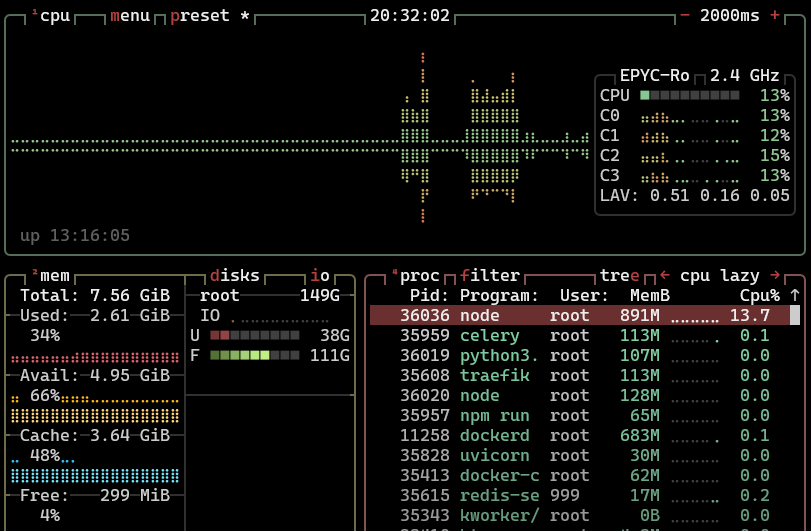Viewport: 811px width, 531px height.
Task: Open the menu option in header
Action: 130,16
